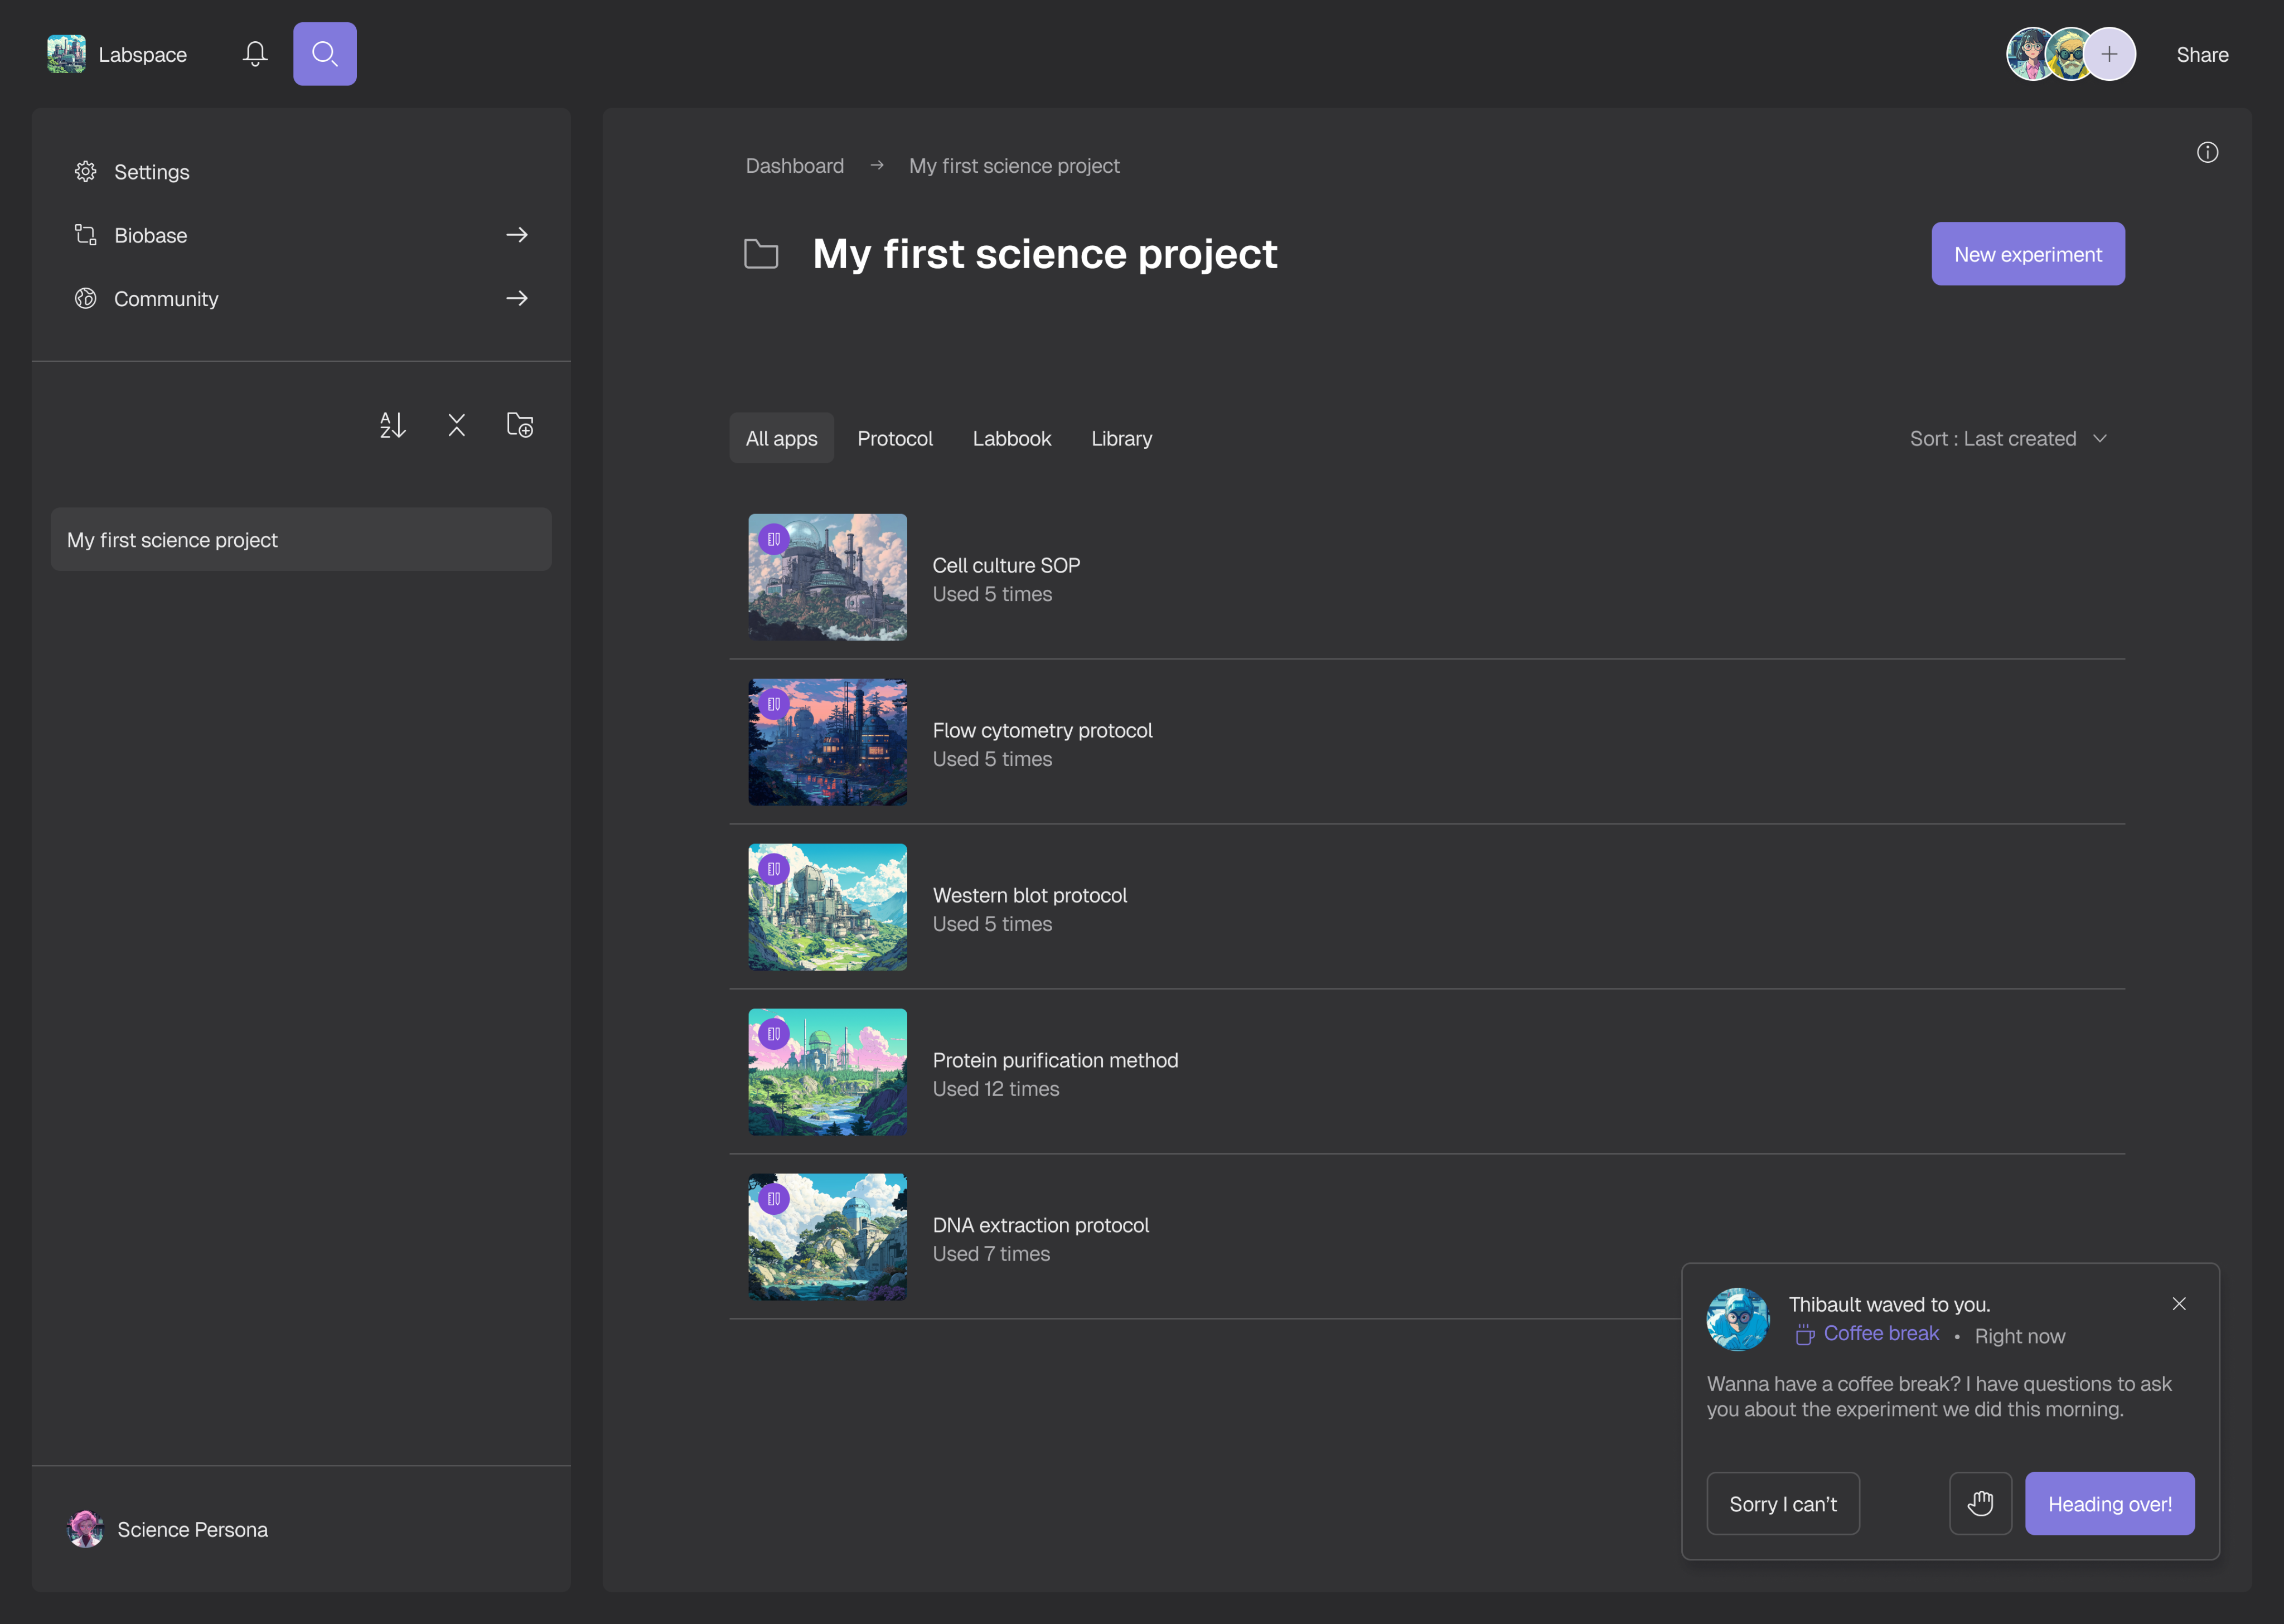Click the New experiment button
Screen dimensions: 2284x1624
click(2027, 254)
